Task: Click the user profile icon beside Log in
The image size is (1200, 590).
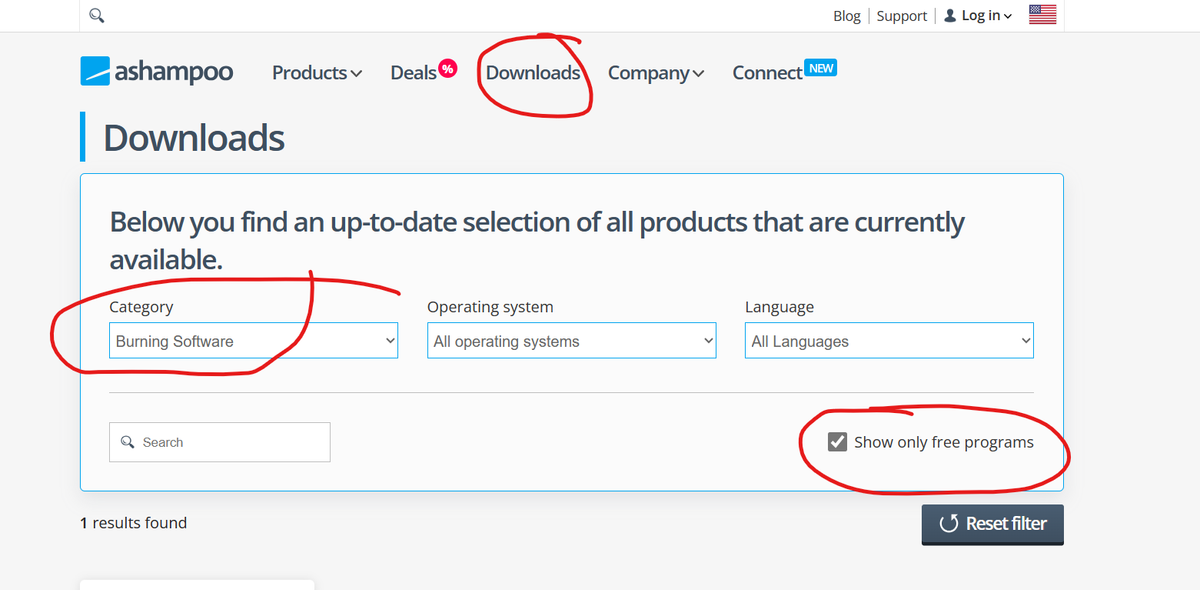Action: (950, 15)
